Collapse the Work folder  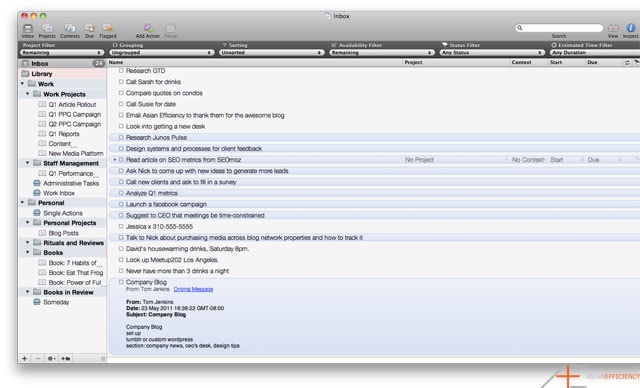pos(22,84)
